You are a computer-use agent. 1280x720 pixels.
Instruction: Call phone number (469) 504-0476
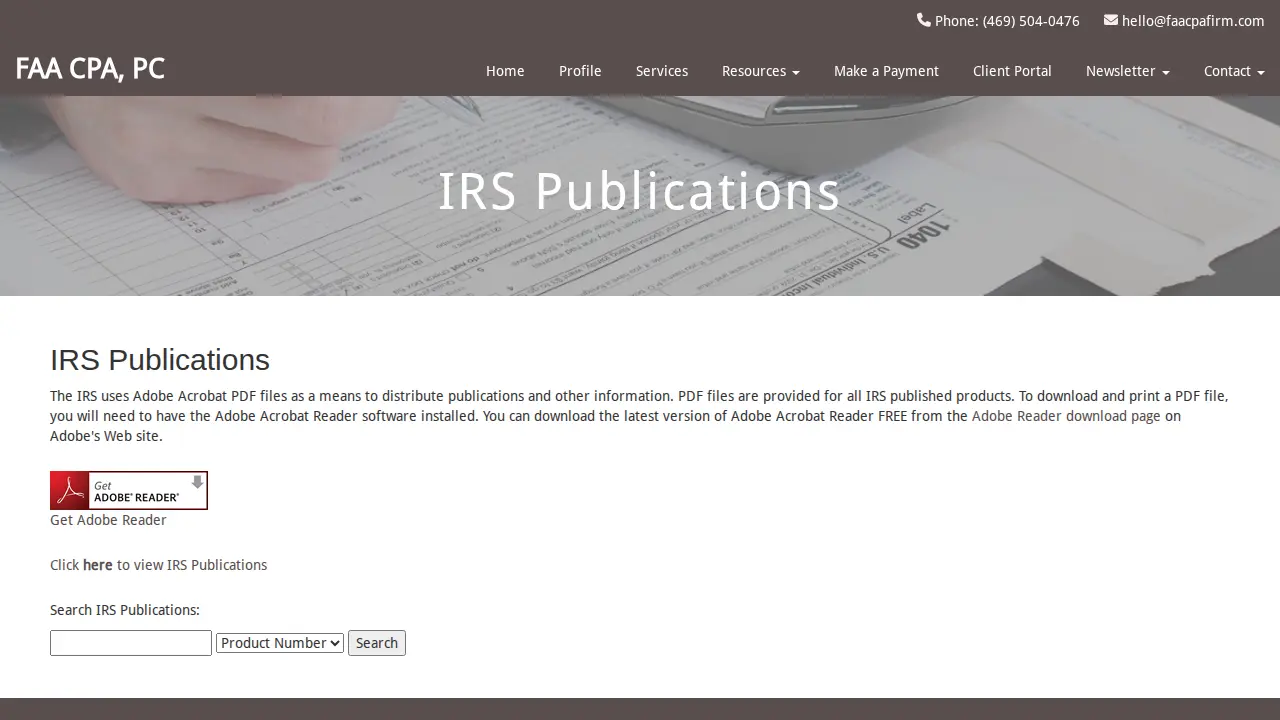[x=1031, y=21]
